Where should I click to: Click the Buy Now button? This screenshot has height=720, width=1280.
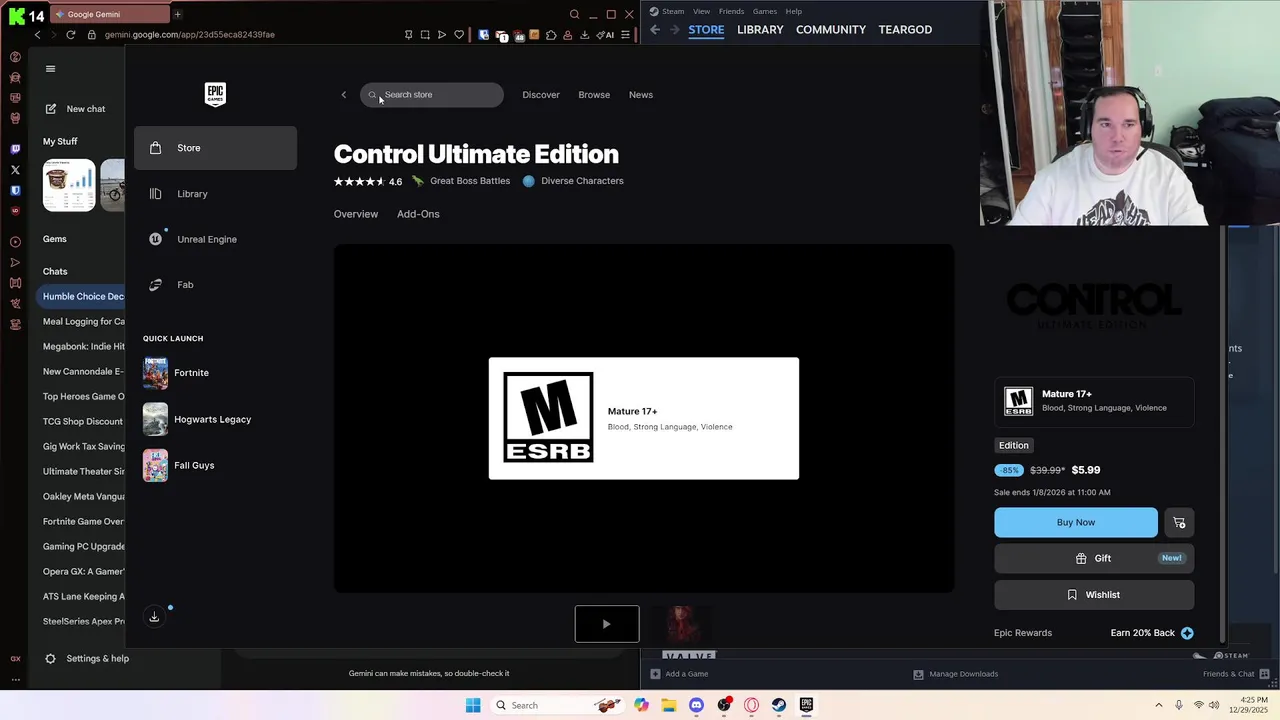[x=1076, y=522]
